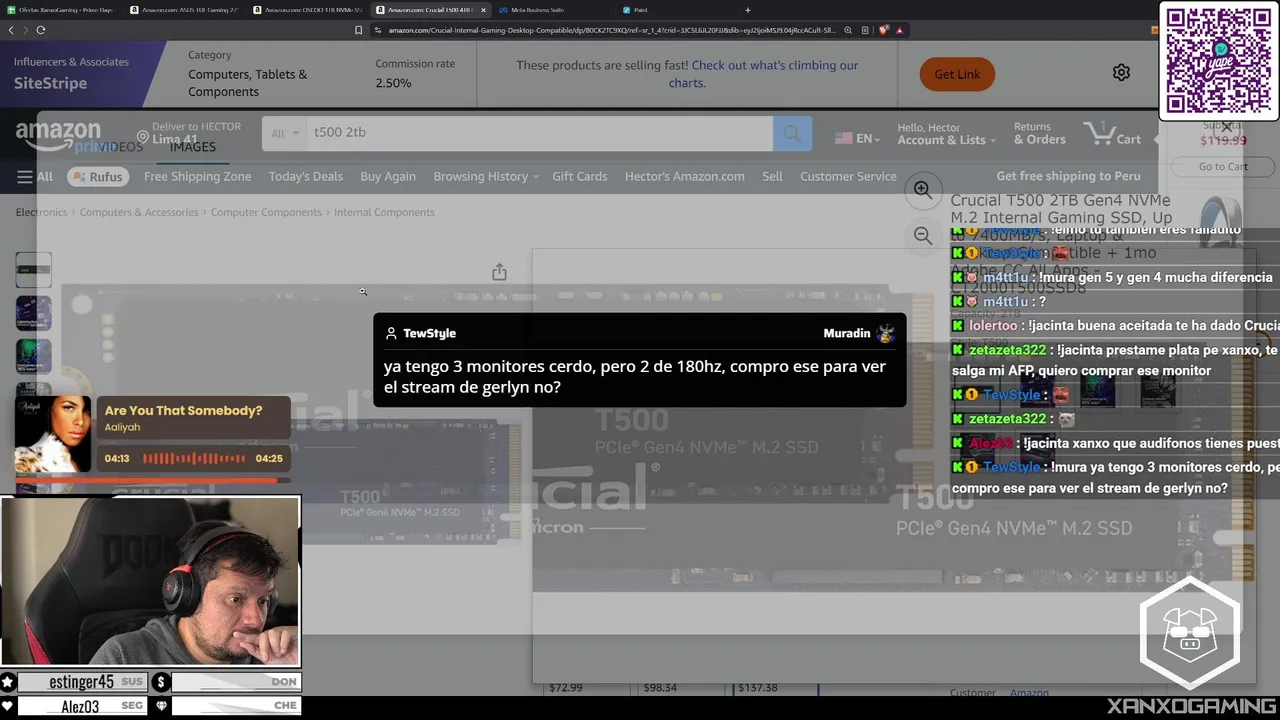The height and width of the screenshot is (720, 1280).
Task: Select the IMAGES tab in viewer
Action: point(192,147)
